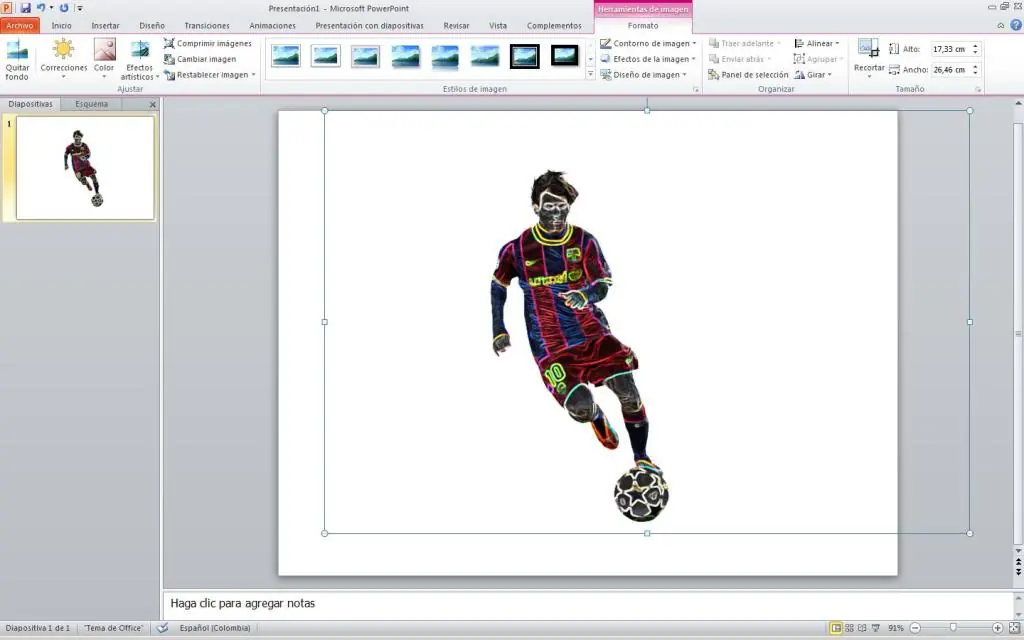1024x640 pixels.
Task: Click the Tema de Office status entry
Action: tap(113, 628)
